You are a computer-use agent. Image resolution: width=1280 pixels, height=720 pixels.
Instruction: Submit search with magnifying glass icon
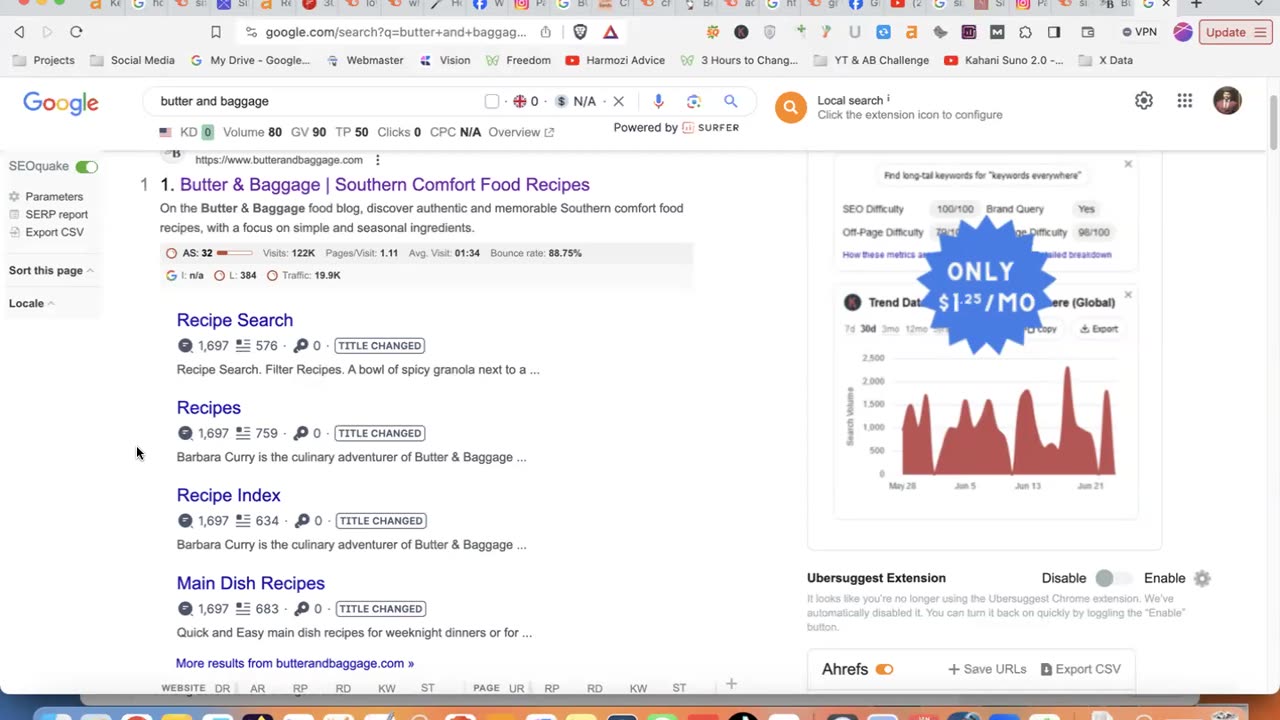[x=731, y=101]
